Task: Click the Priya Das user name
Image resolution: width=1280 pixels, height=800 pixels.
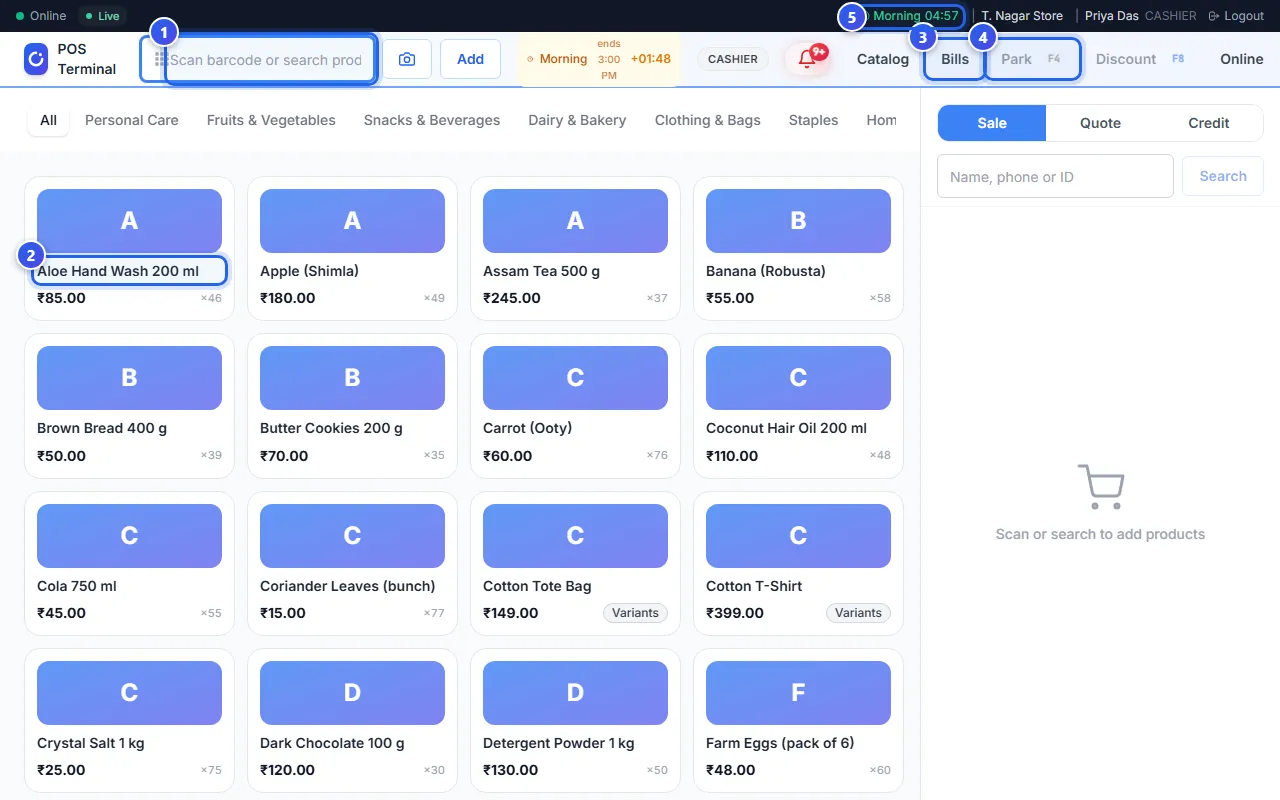Action: click(x=1112, y=16)
